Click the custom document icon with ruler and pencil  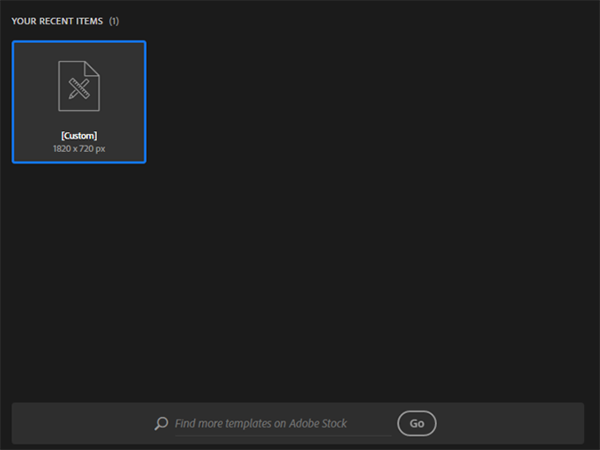click(x=79, y=86)
